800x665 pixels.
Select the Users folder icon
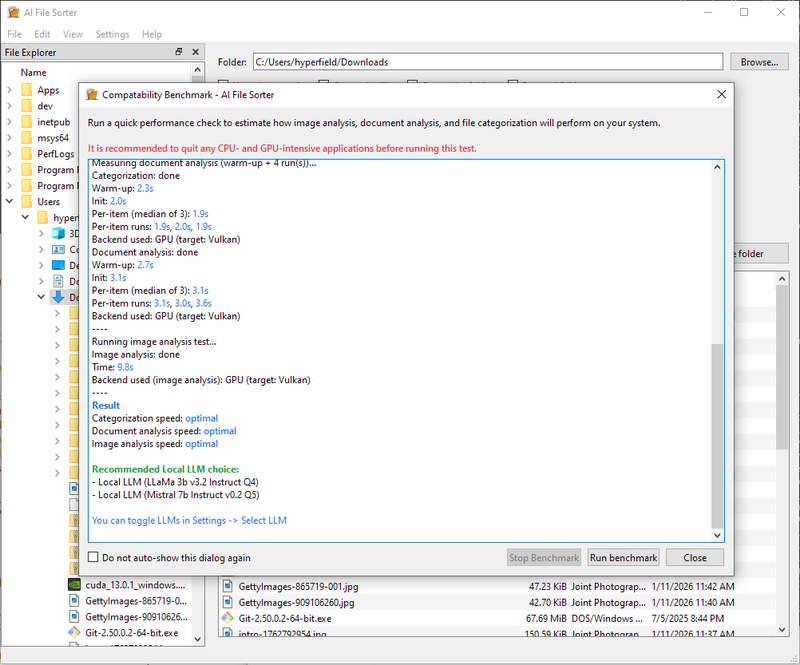point(27,202)
